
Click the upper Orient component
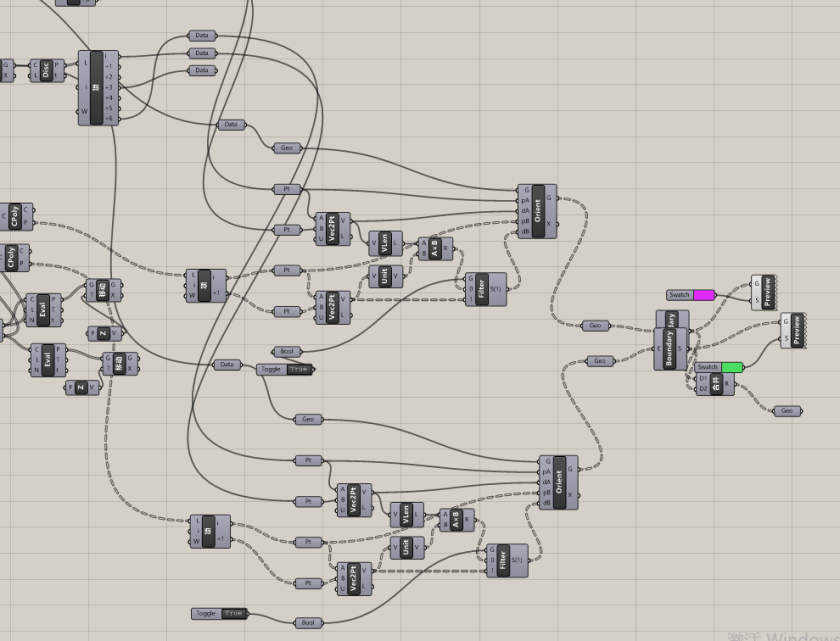538,211
